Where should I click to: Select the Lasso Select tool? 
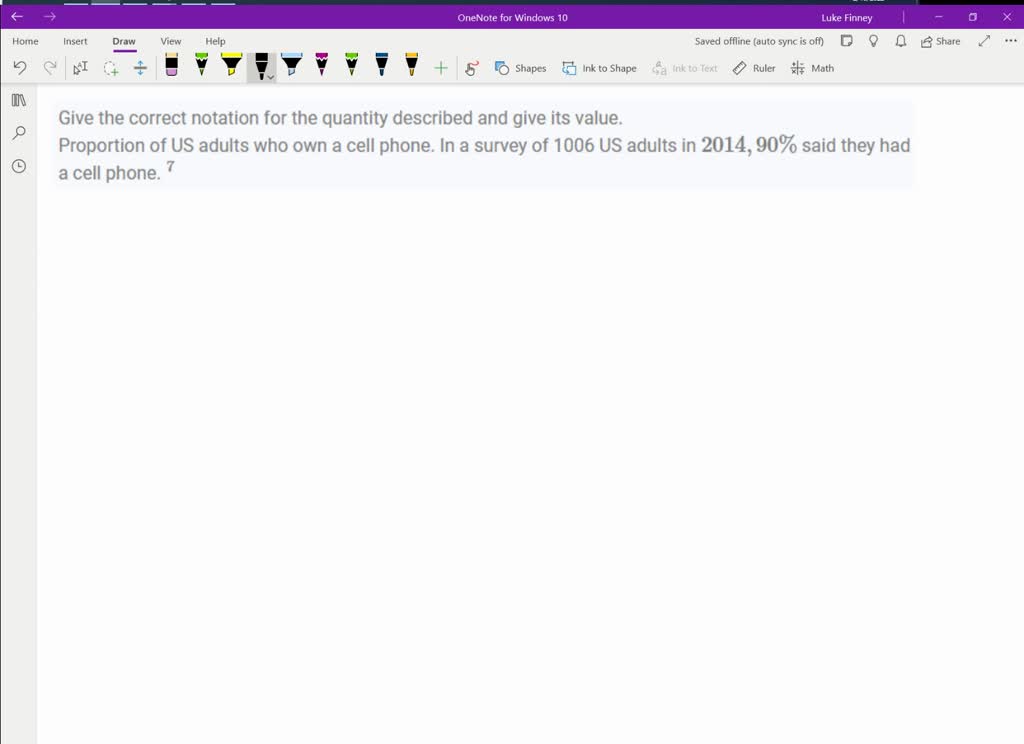point(111,68)
